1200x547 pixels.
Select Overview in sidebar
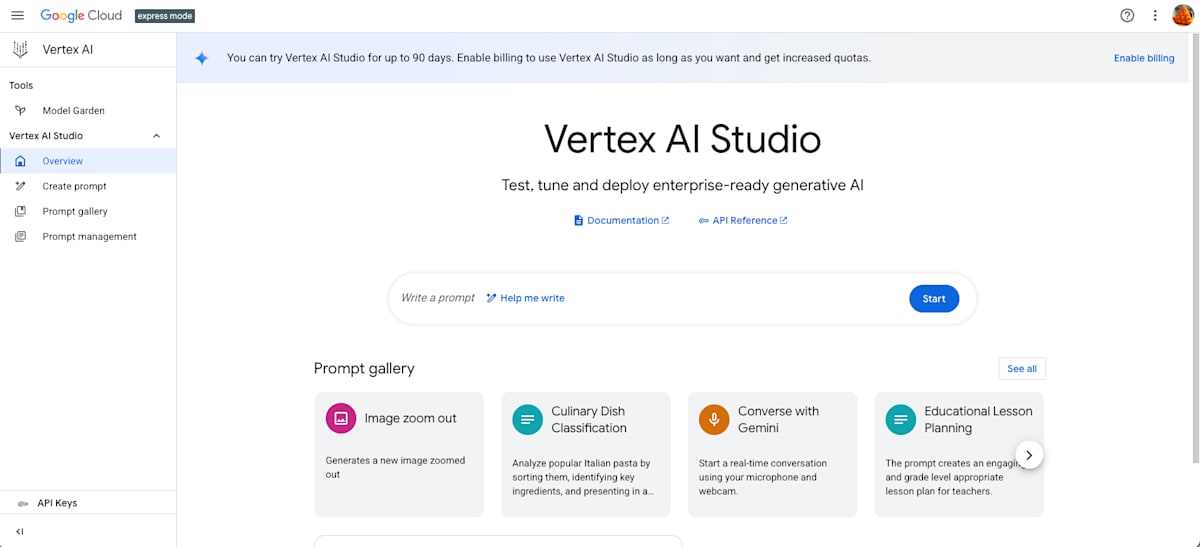tap(88, 161)
